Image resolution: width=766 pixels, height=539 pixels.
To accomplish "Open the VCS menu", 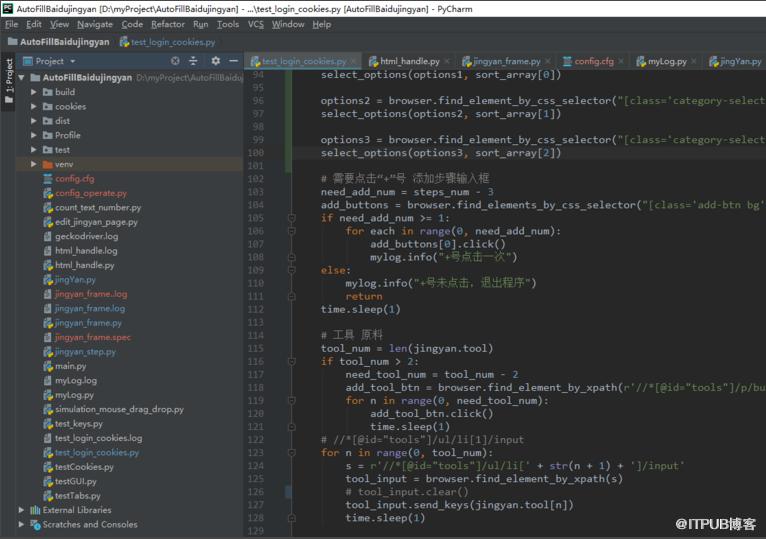I will [255, 24].
